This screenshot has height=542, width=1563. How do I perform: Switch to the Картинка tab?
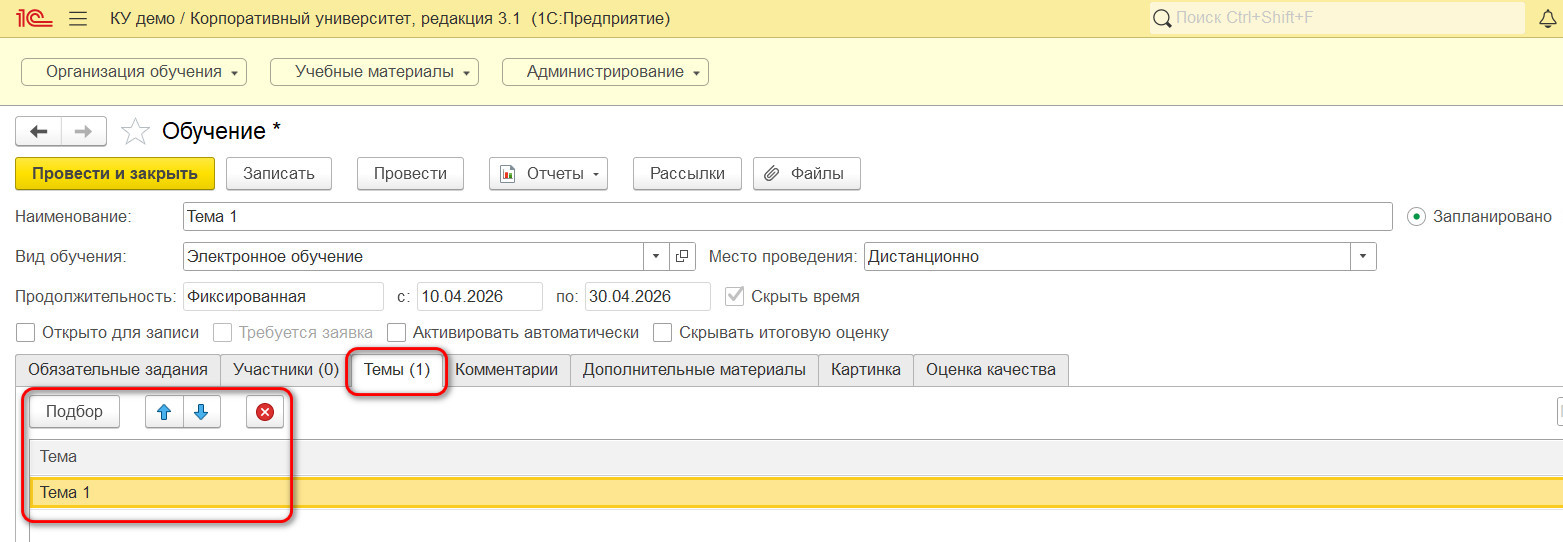[x=866, y=370]
